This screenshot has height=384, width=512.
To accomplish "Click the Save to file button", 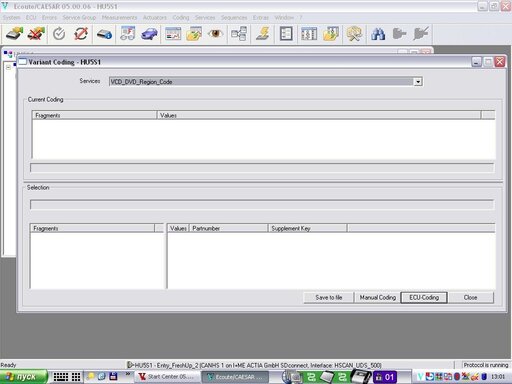I will [329, 297].
